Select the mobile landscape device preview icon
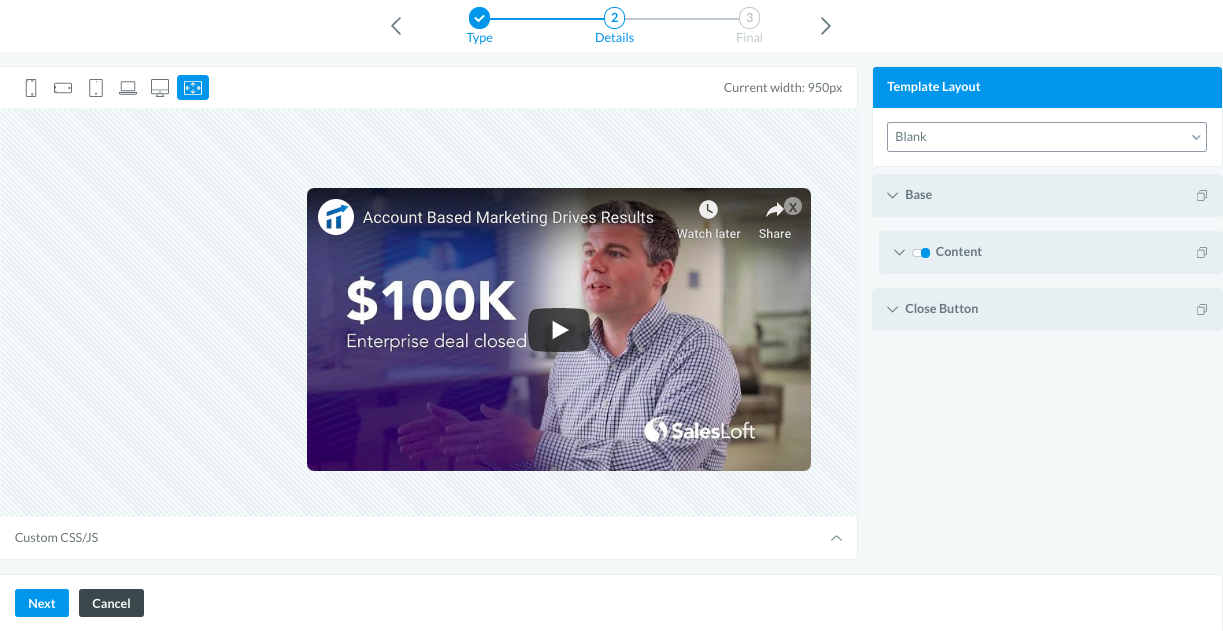 63,88
